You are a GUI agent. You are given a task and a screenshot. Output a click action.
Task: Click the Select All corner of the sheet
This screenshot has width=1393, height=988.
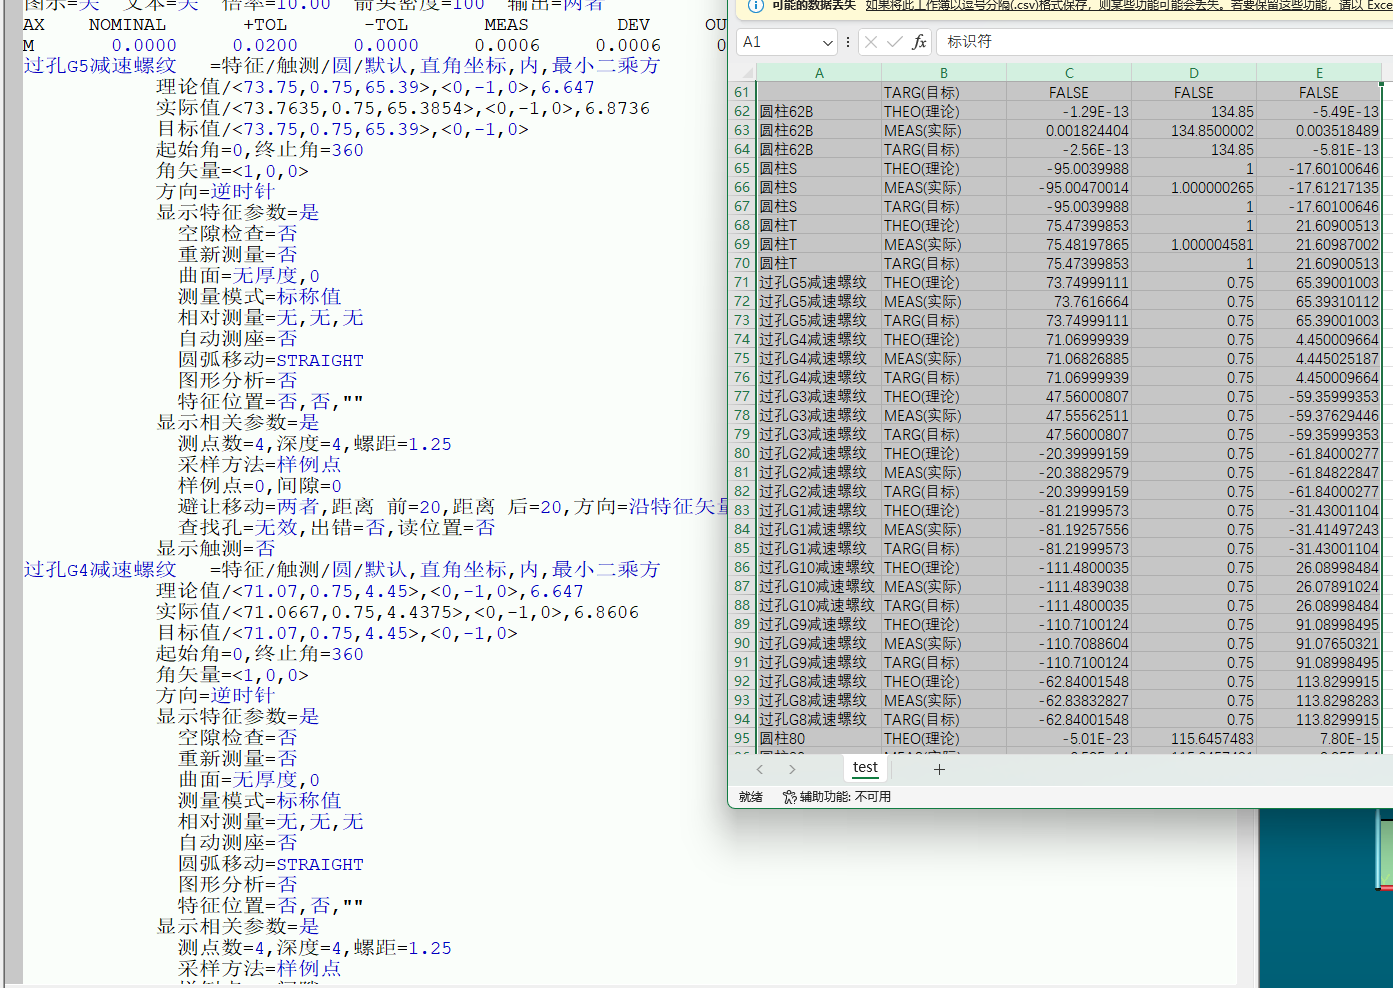point(742,73)
